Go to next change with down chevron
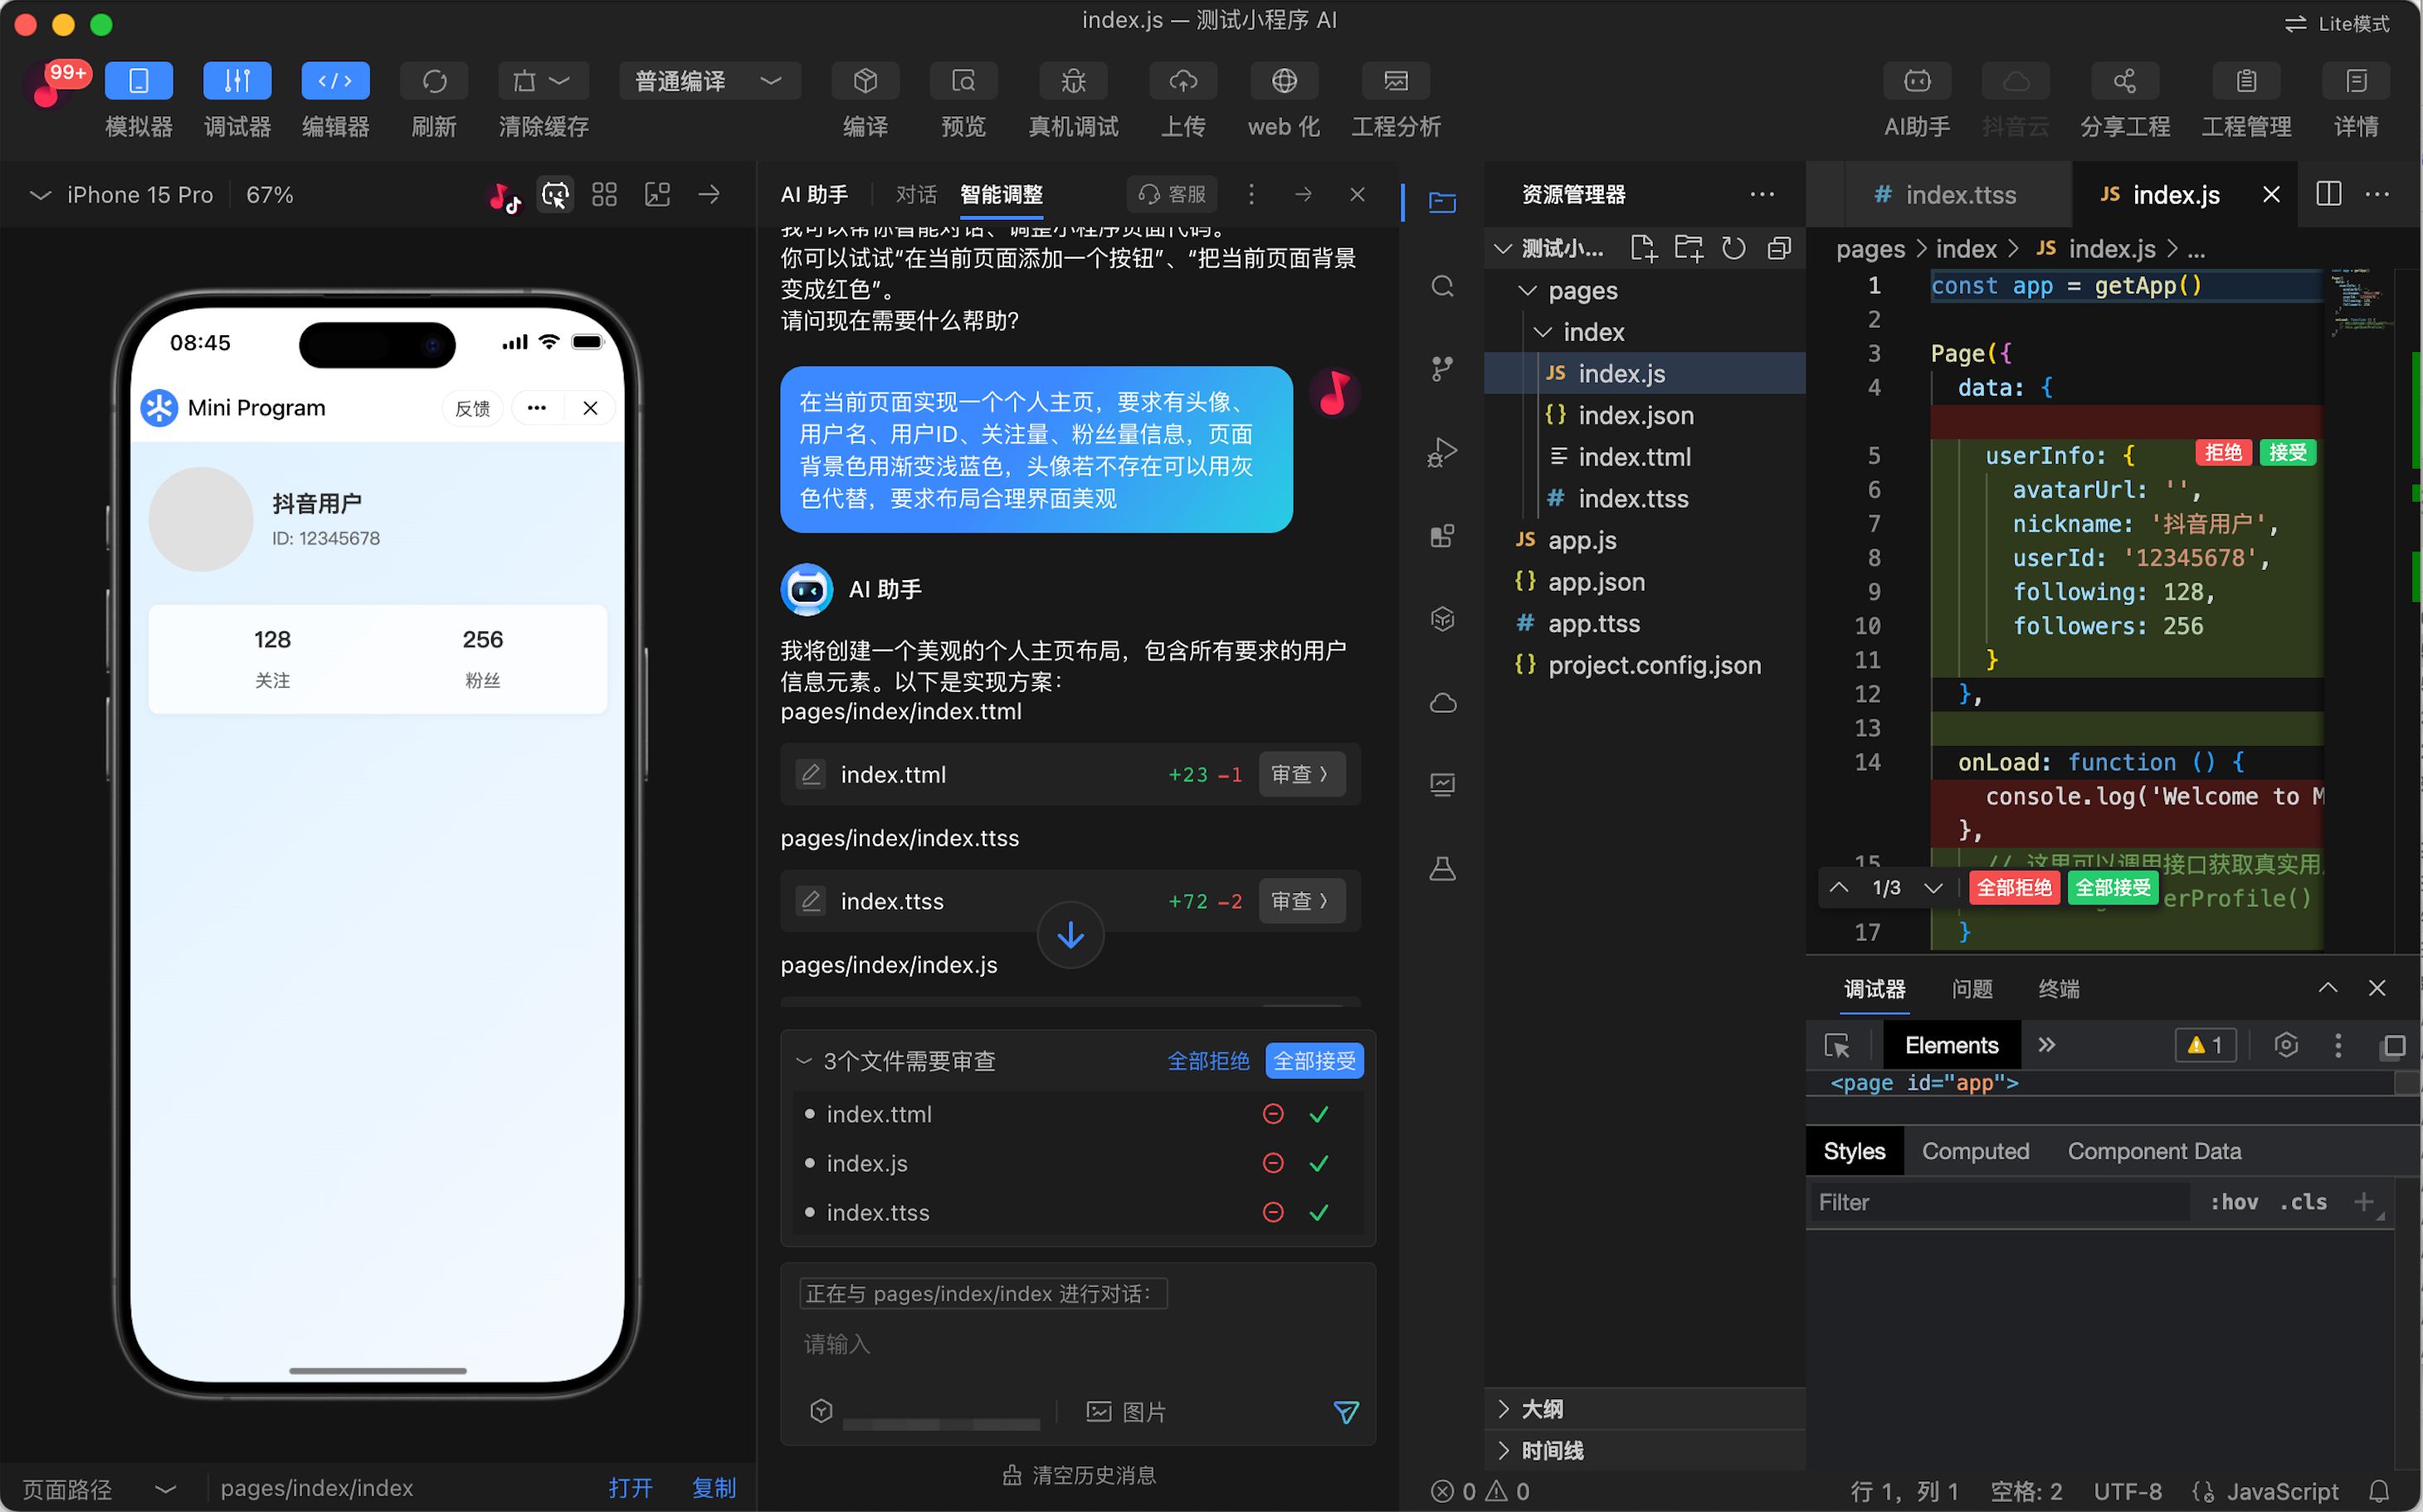This screenshot has height=1512, width=2423. (1933, 888)
